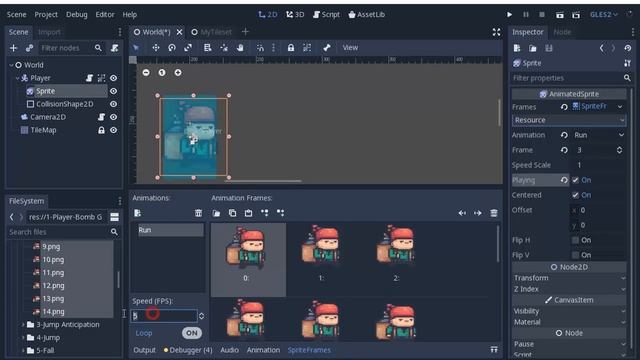Unlock the TileMap node lock icon
Image resolution: width=640 pixels, height=360 pixels.
pyautogui.click(x=101, y=130)
